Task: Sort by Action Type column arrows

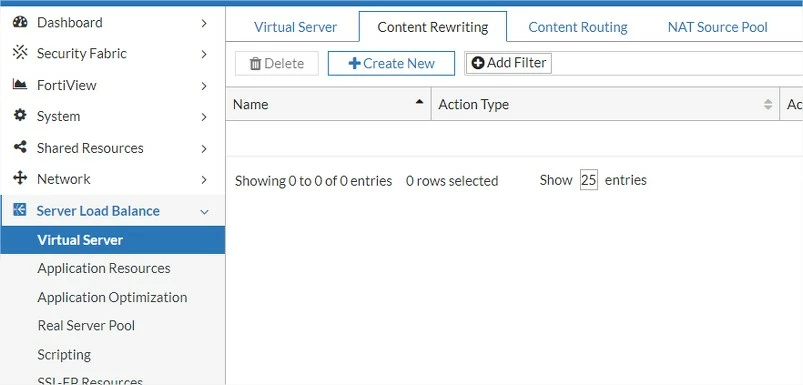Action: coord(768,104)
